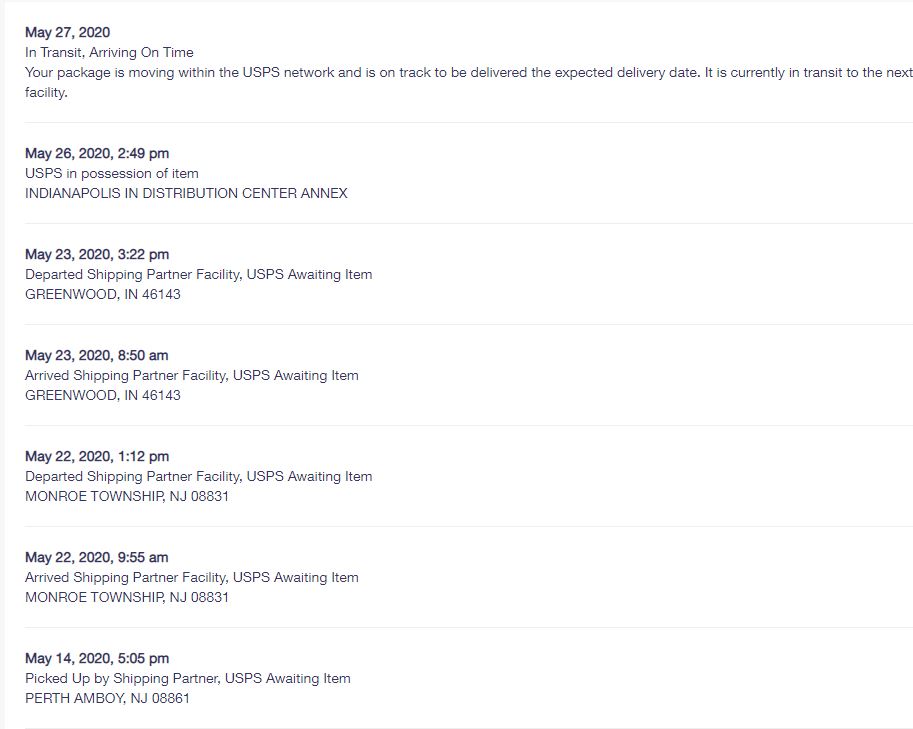Click the May 22, 2020, 1:12 pm timestamp

pos(97,456)
